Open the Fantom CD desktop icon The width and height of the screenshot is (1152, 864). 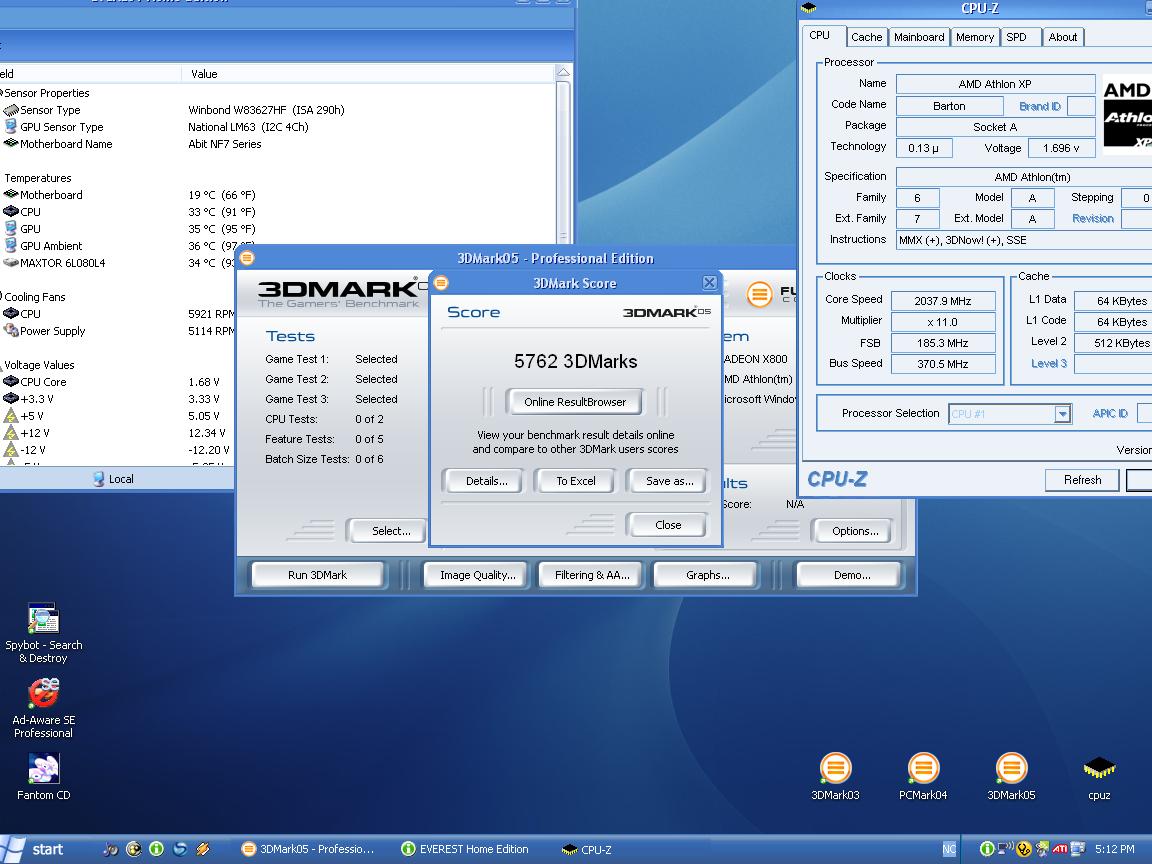click(43, 768)
